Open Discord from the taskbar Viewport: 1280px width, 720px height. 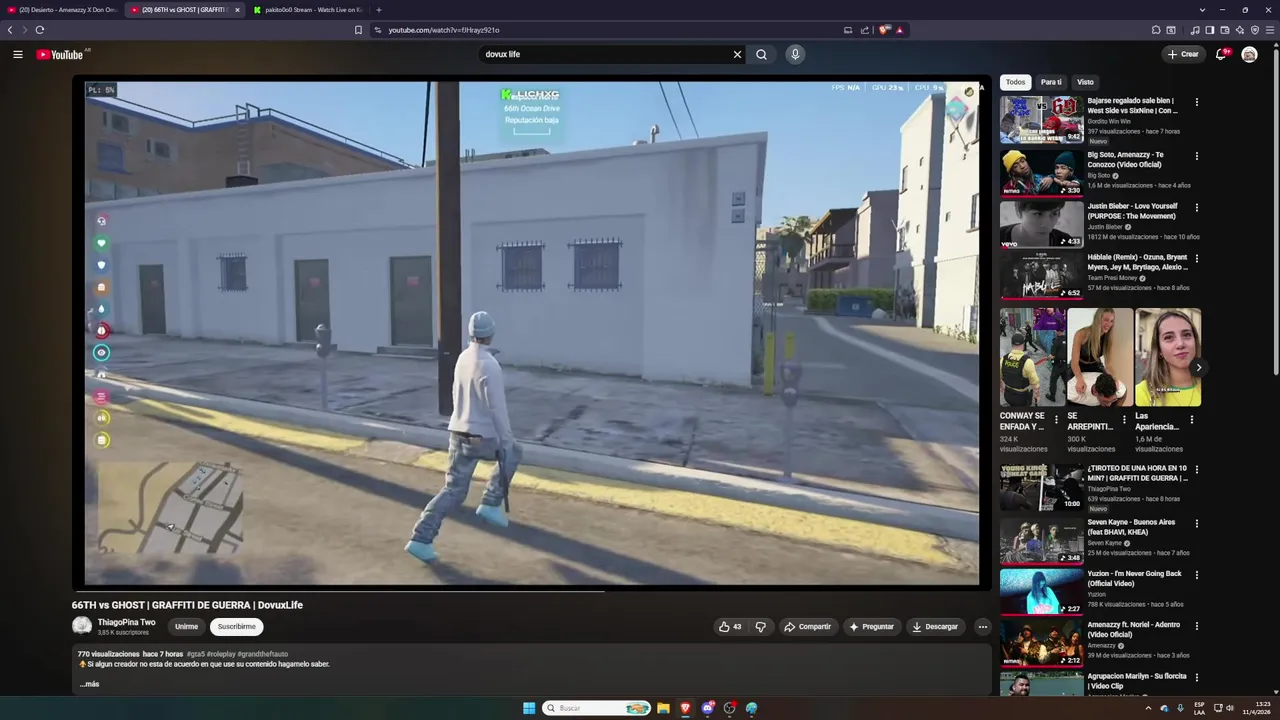(x=708, y=708)
